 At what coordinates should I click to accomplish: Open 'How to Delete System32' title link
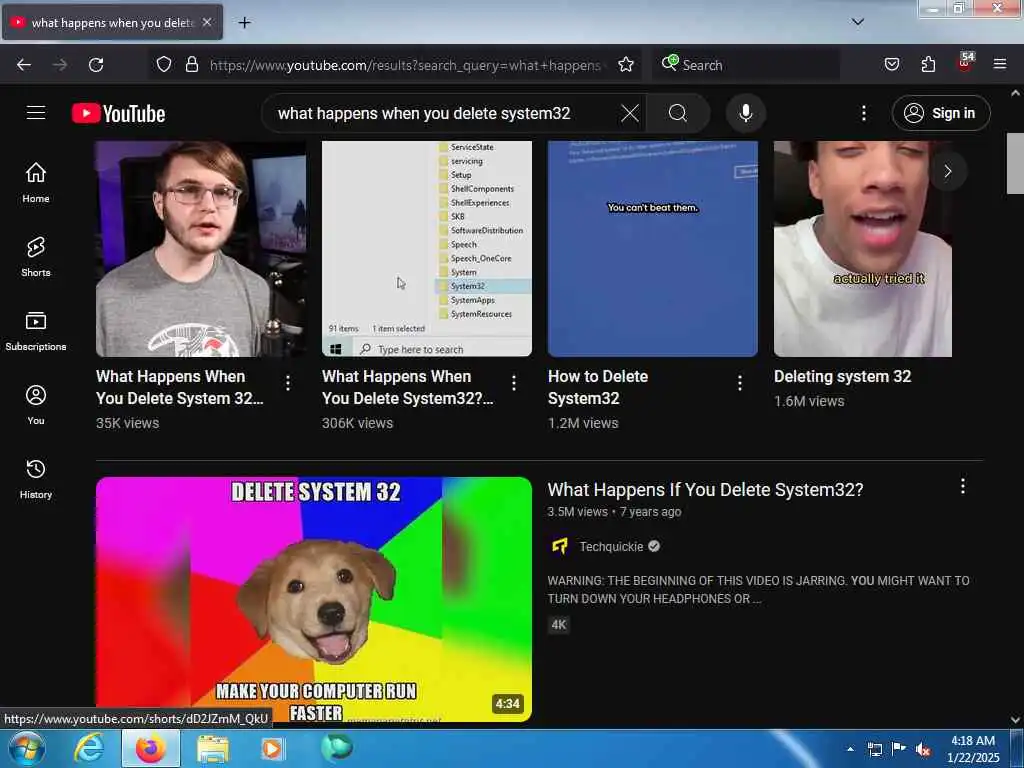(598, 387)
